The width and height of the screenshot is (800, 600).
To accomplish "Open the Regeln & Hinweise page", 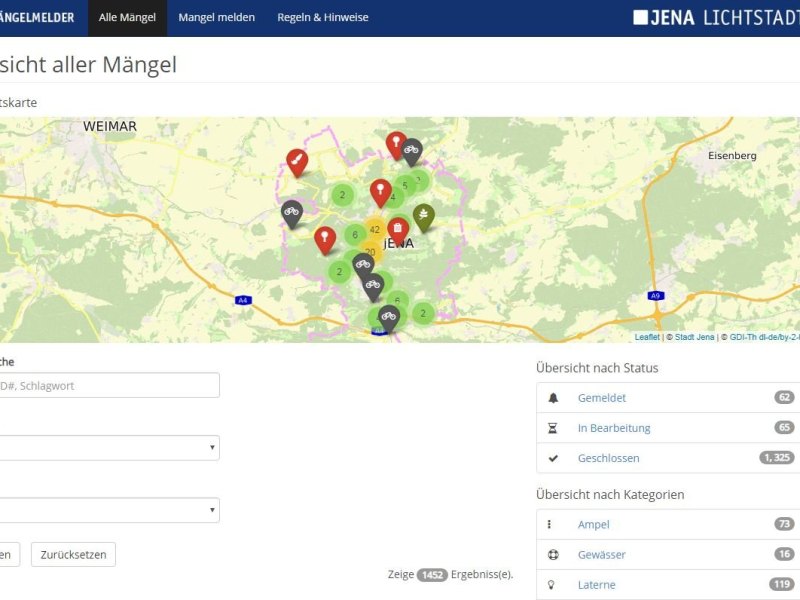I will pyautogui.click(x=323, y=18).
